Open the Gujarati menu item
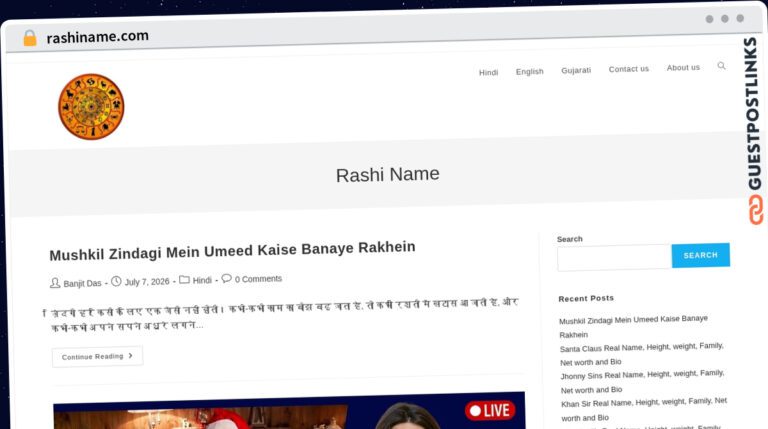Screen dimensions: 768x429 tap(576, 71)
